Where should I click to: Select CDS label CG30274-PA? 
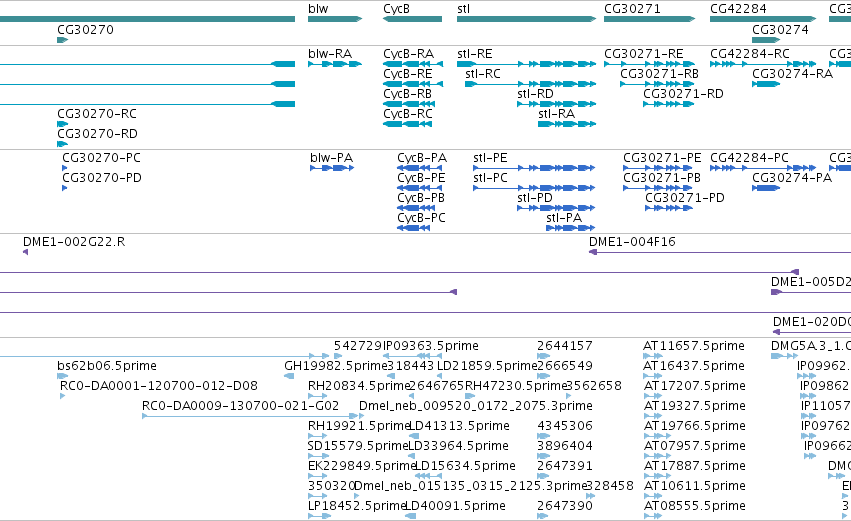tap(792, 178)
